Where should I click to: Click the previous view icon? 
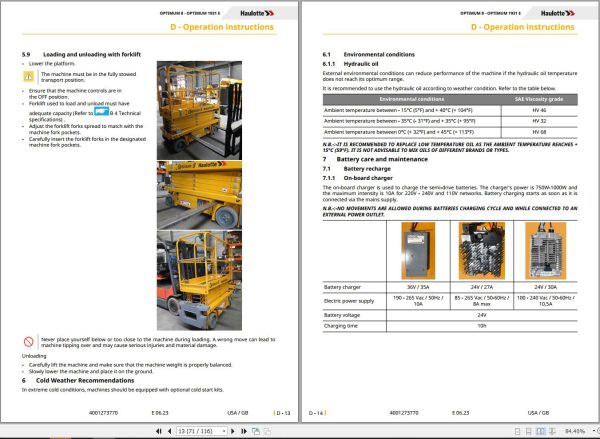click(x=256, y=431)
